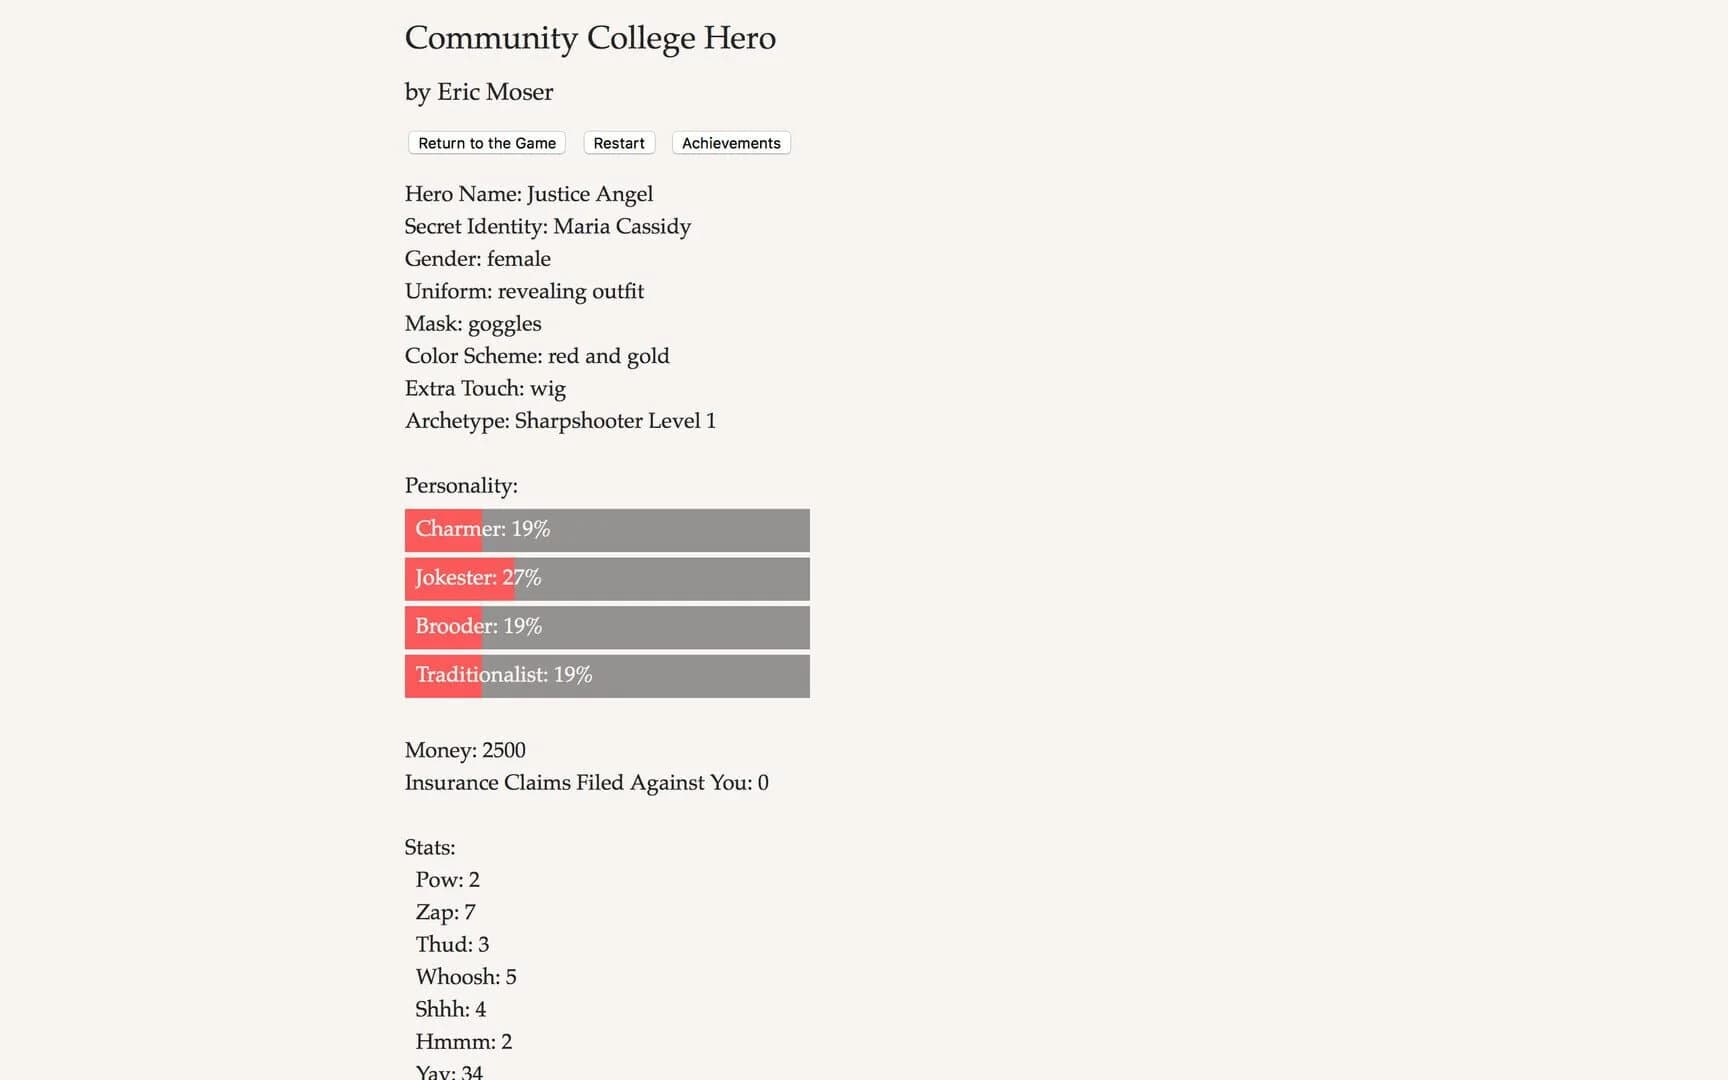Click the Archetype Sharpshooter Level 1 text
Image resolution: width=1728 pixels, height=1080 pixels.
pos(560,420)
